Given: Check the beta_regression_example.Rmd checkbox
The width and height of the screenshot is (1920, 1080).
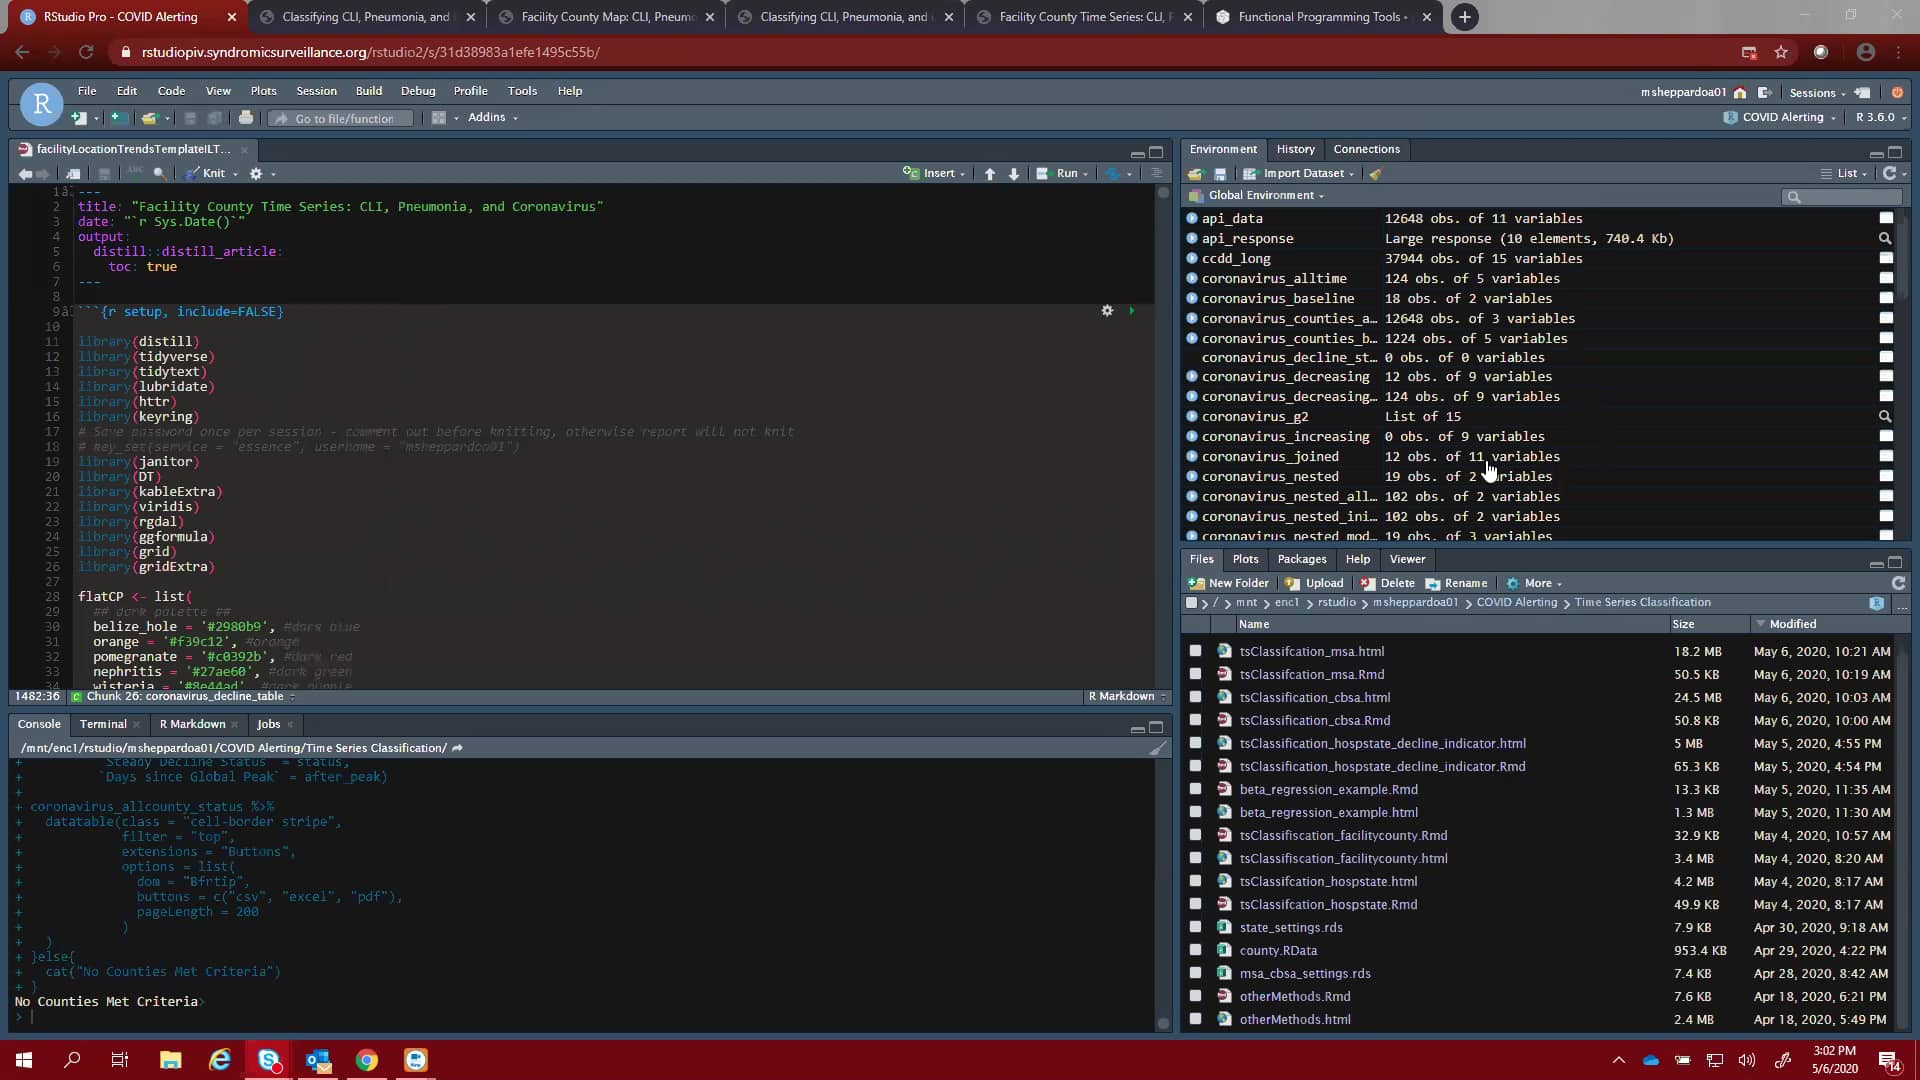Looking at the screenshot, I should (x=1195, y=789).
